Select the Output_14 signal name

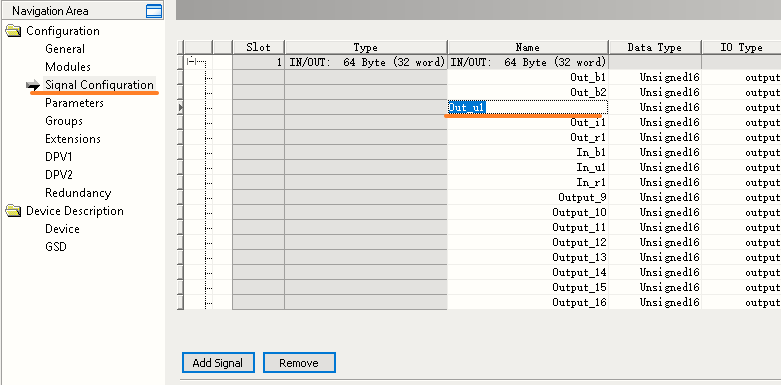click(x=579, y=272)
